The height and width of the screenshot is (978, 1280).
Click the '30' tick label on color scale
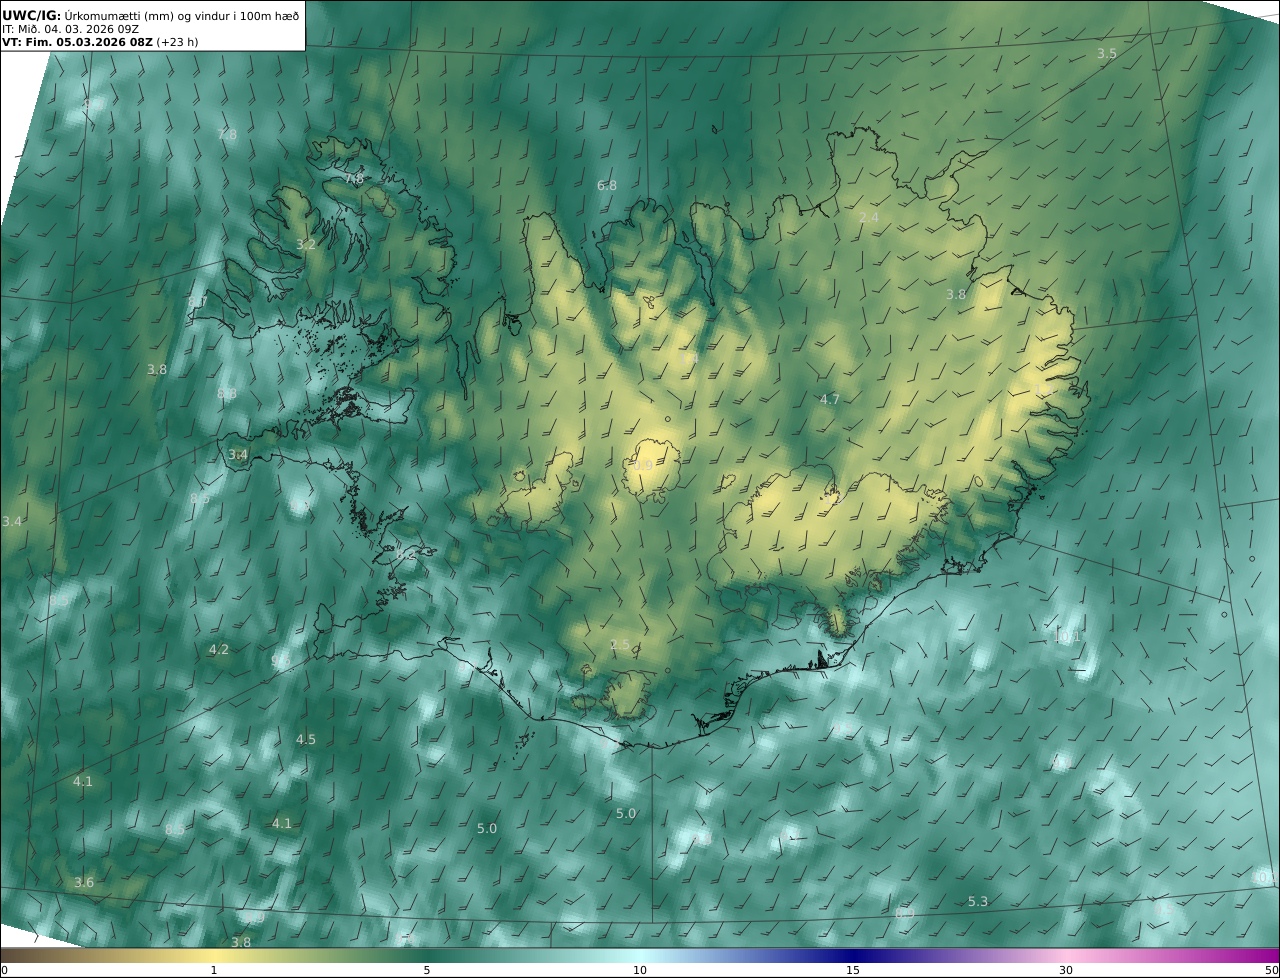click(x=1066, y=970)
